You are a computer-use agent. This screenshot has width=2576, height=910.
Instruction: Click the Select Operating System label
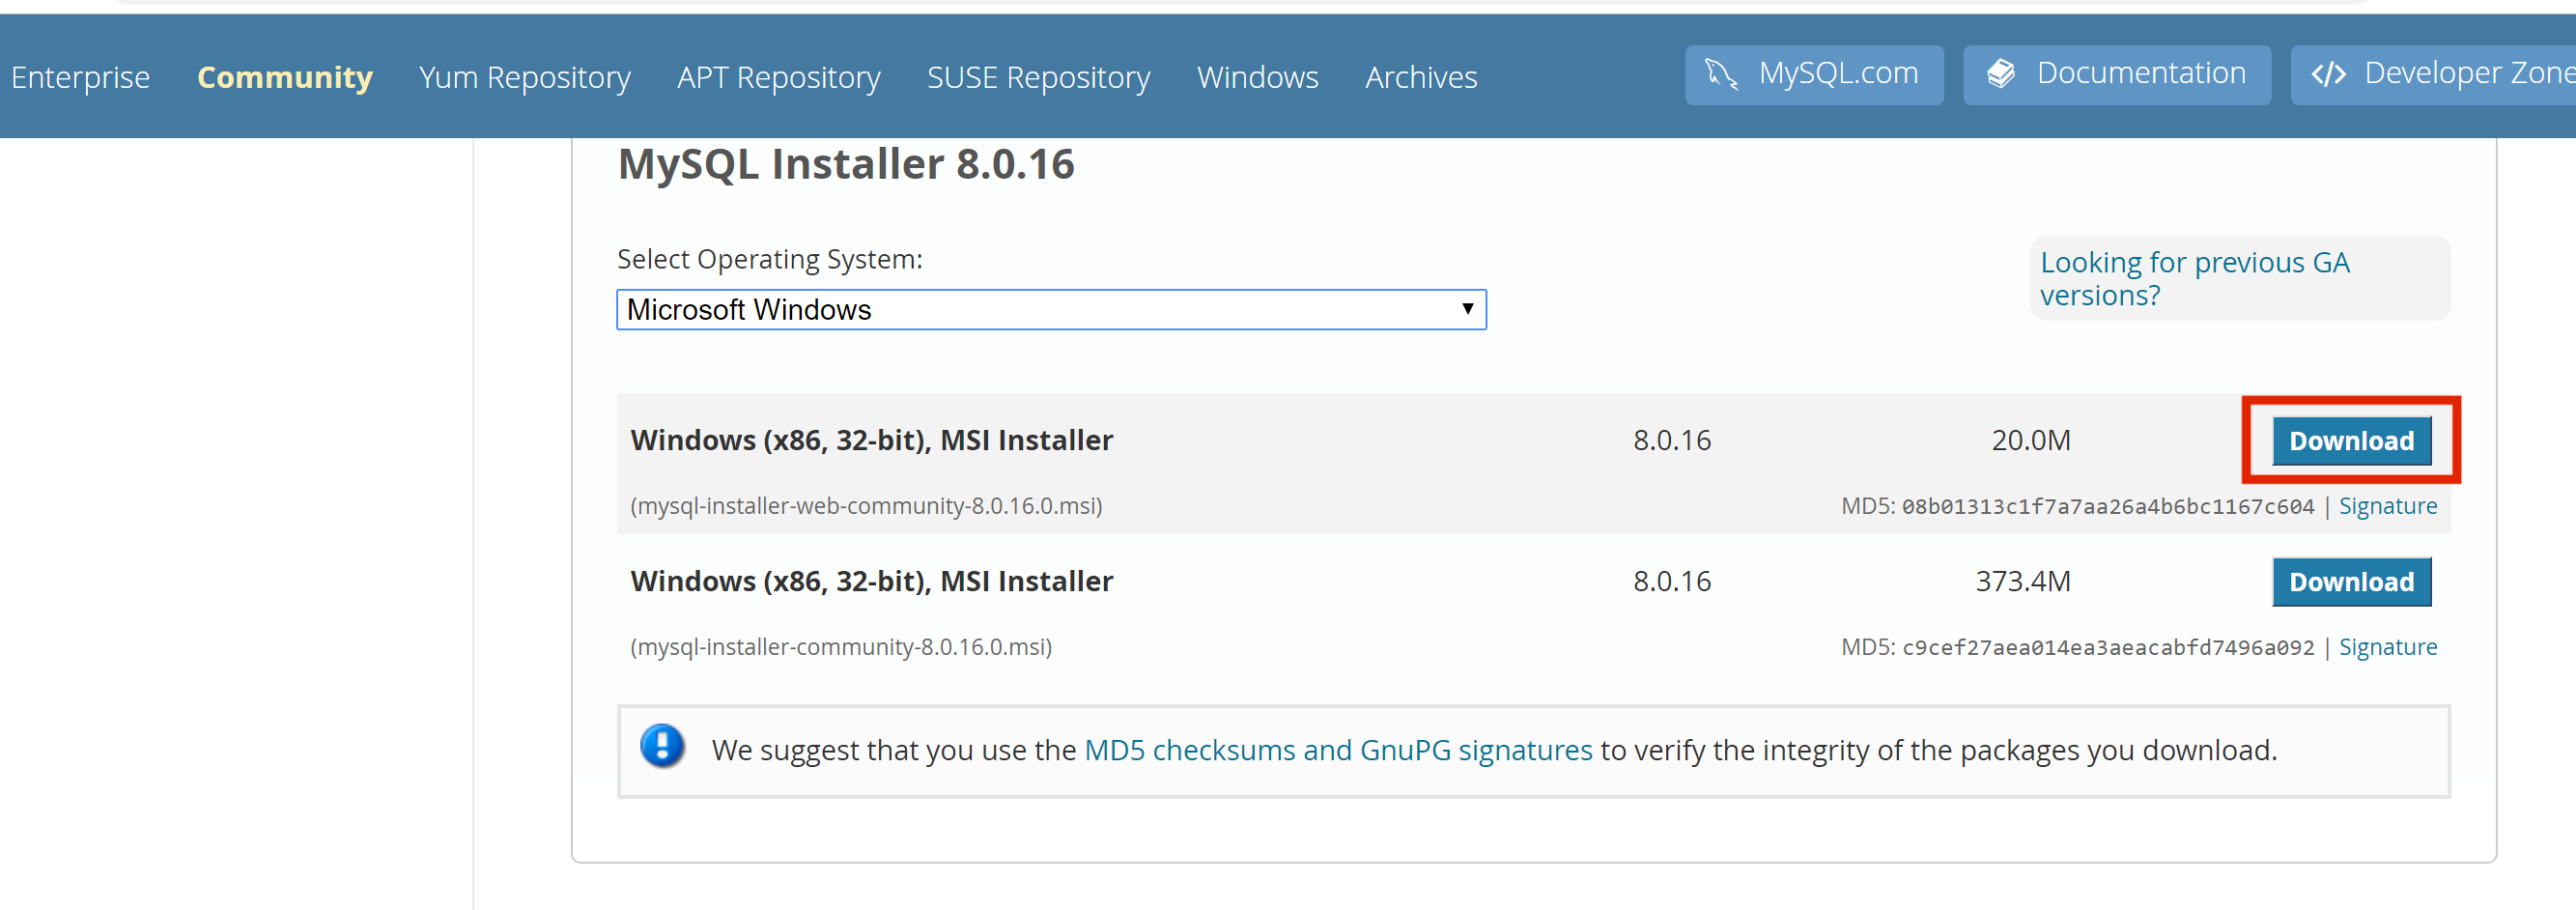click(769, 259)
